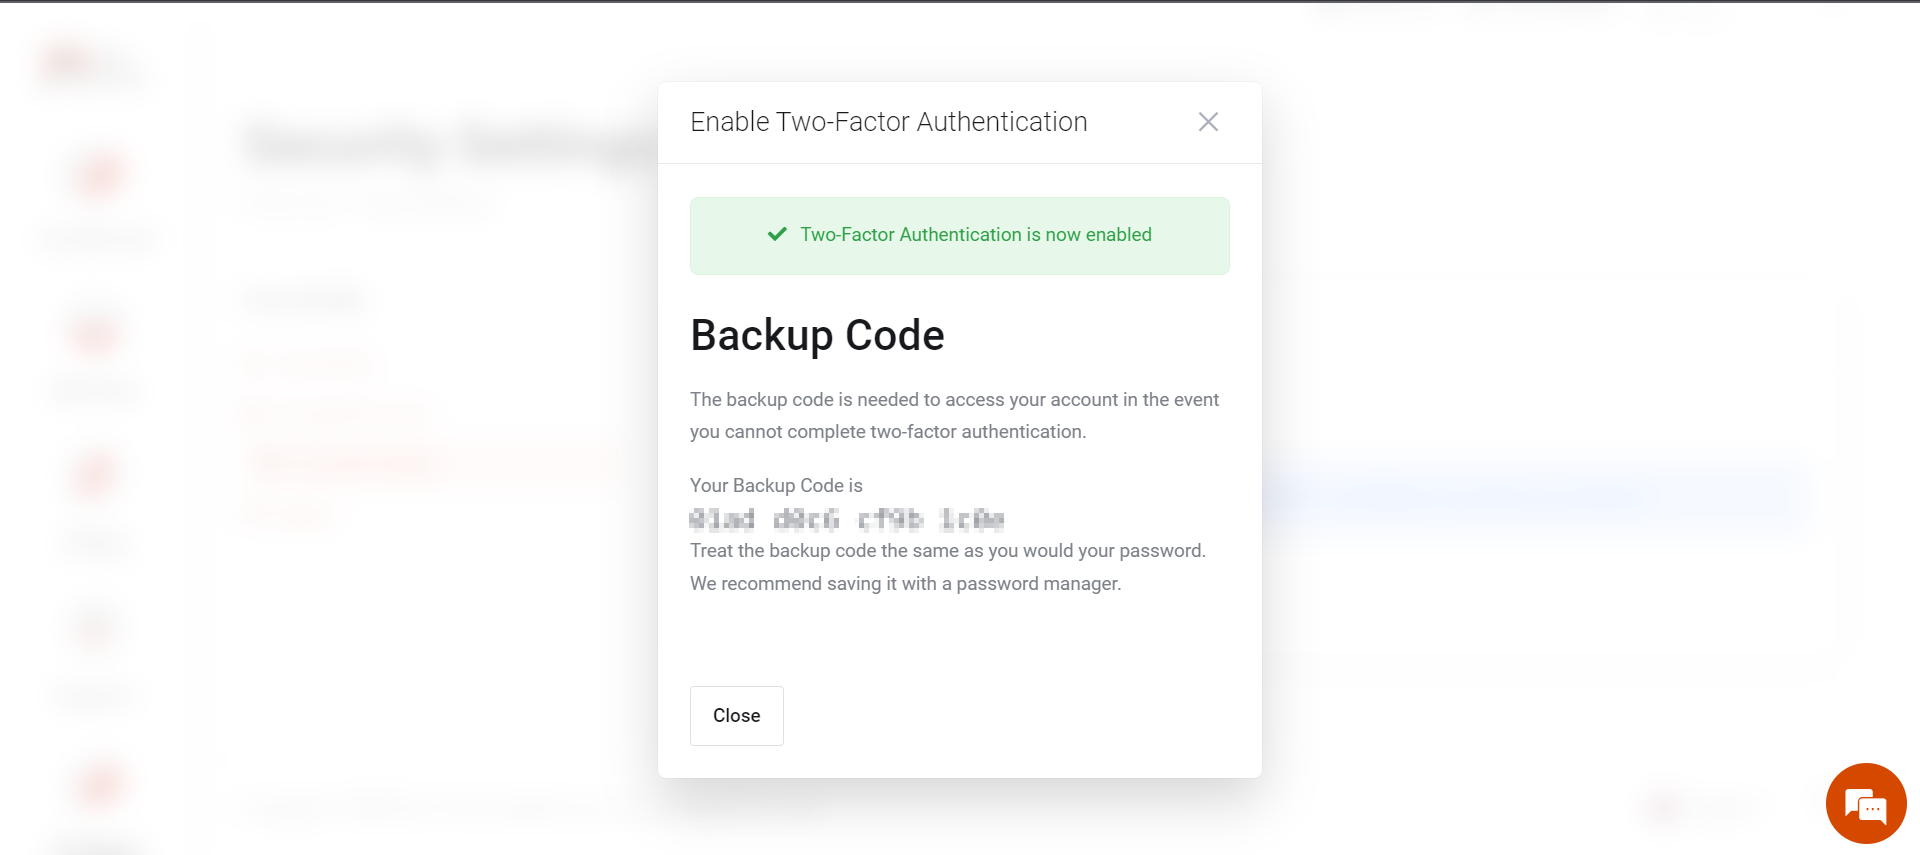
Task: Click the Enable Two-Factor Authentication dialog title
Action: pyautogui.click(x=889, y=122)
